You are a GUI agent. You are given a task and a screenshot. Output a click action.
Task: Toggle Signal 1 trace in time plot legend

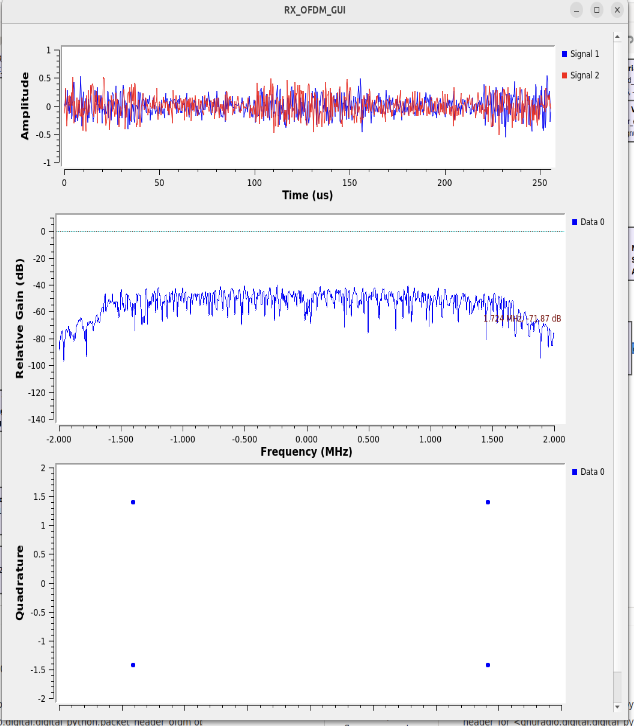[x=588, y=54]
